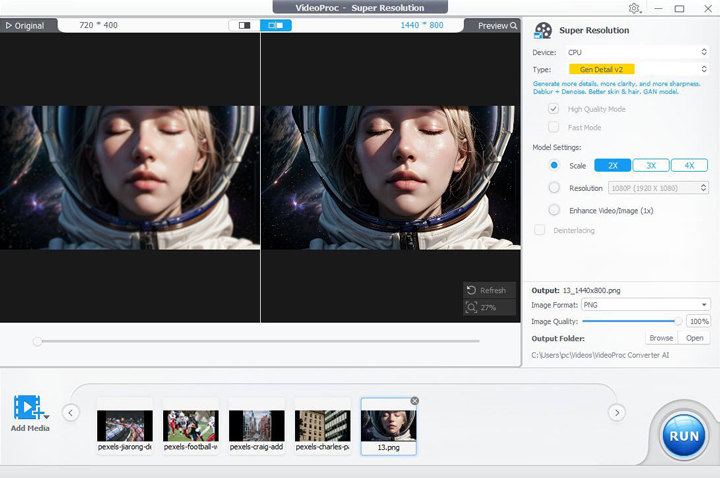Open the Device dropdown

click(635, 52)
